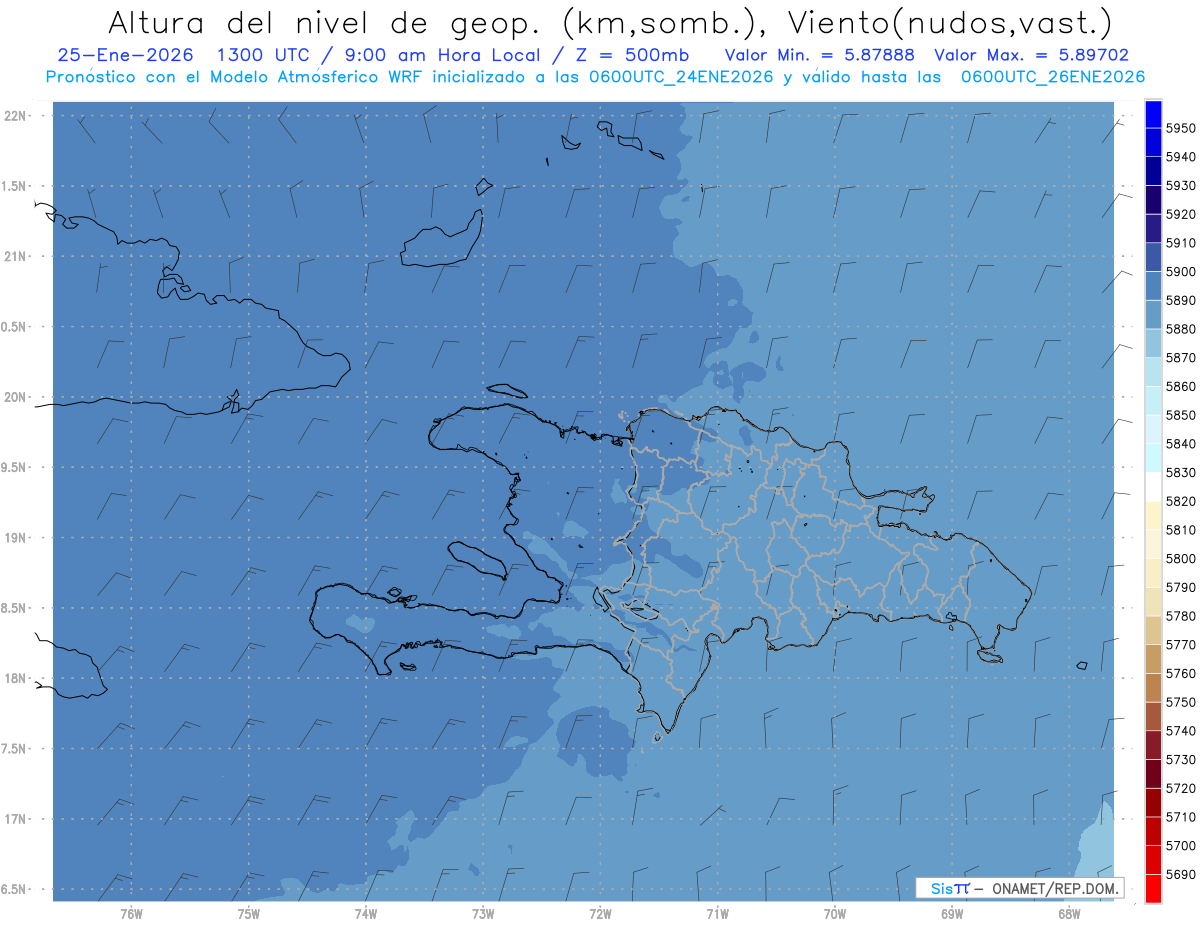Click the 'Valor Max. = 5.89702' readout
Screen dimensions: 1200x927
click(1031, 56)
